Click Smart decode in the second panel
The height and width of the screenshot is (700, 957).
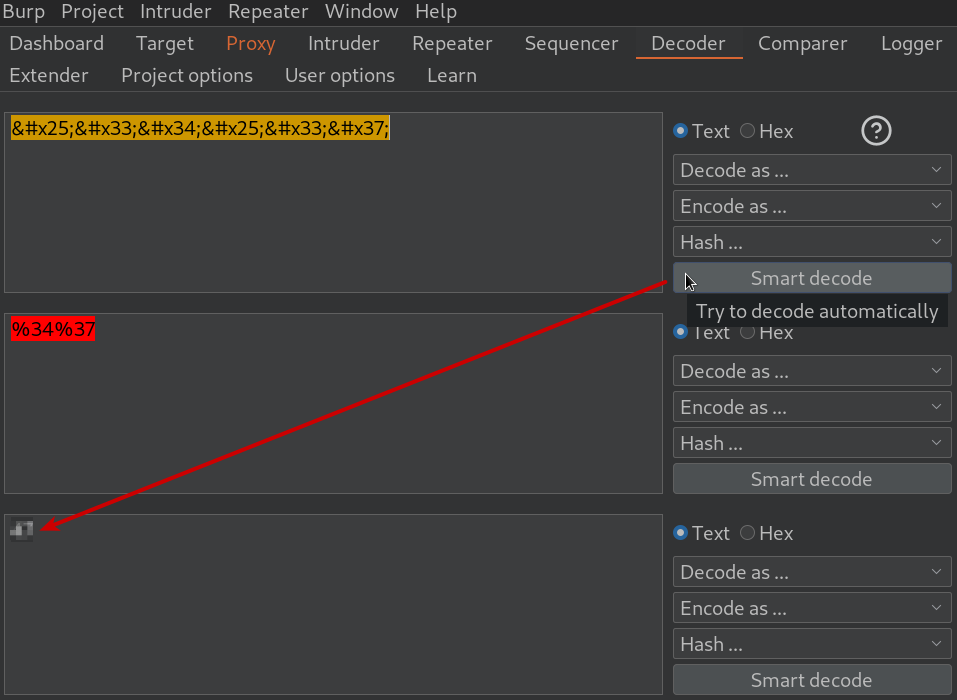812,478
